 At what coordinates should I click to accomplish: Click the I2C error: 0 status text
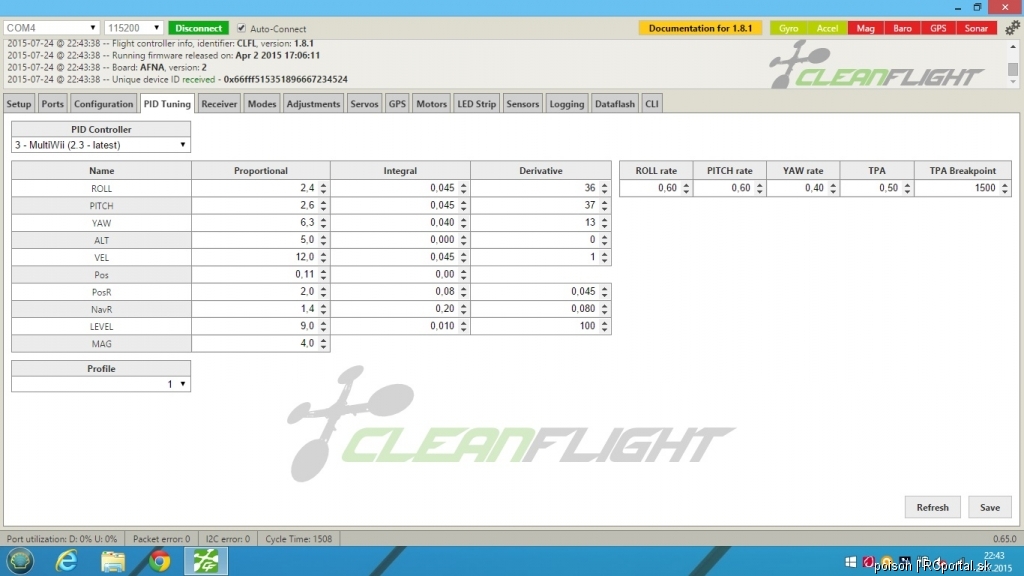[227, 539]
